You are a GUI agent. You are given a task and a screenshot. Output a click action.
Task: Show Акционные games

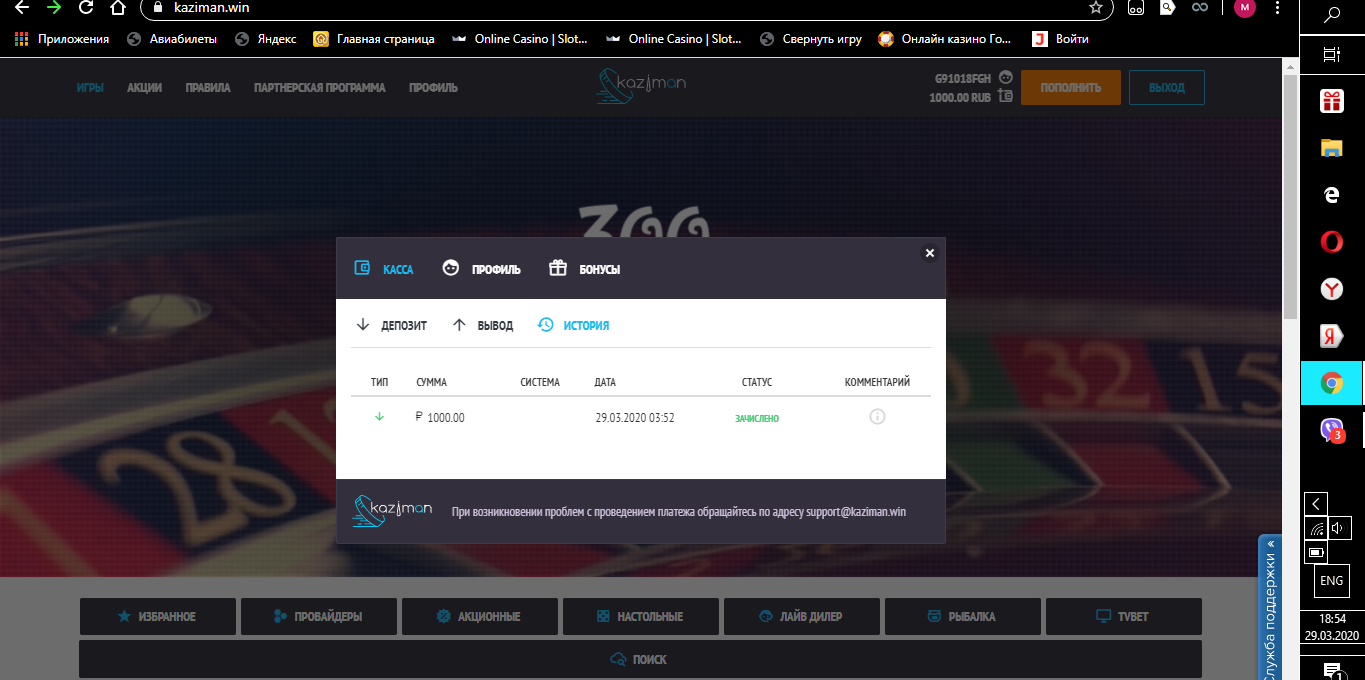[480, 617]
